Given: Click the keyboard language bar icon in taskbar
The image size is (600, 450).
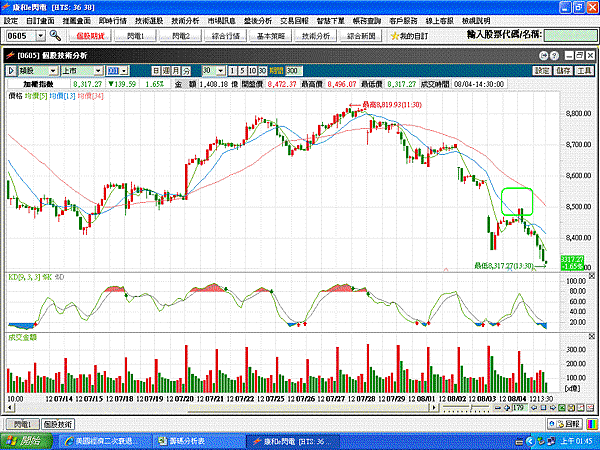Looking at the screenshot, I should click(x=518, y=442).
